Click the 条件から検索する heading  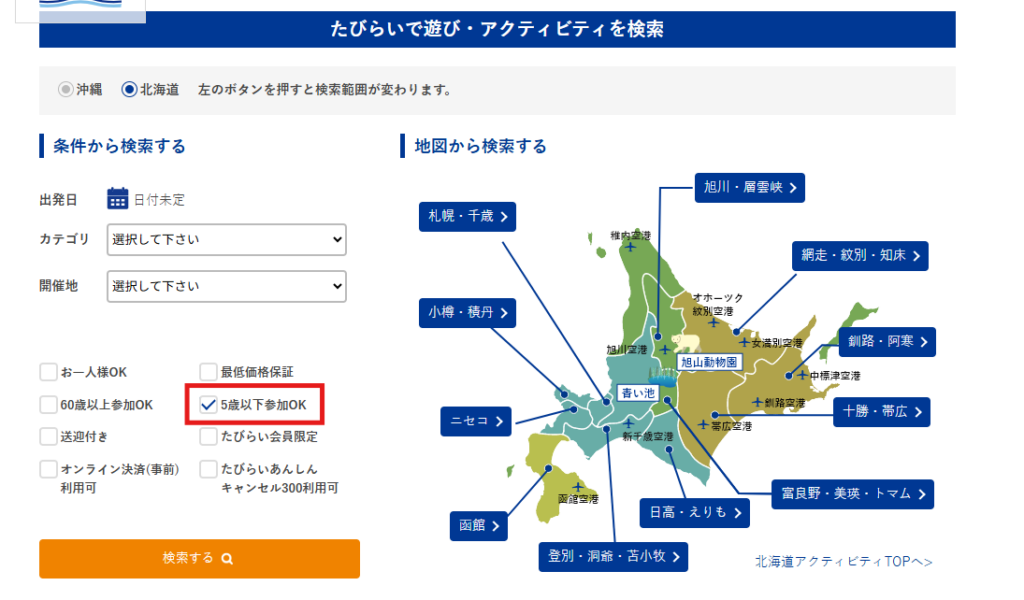(119, 146)
